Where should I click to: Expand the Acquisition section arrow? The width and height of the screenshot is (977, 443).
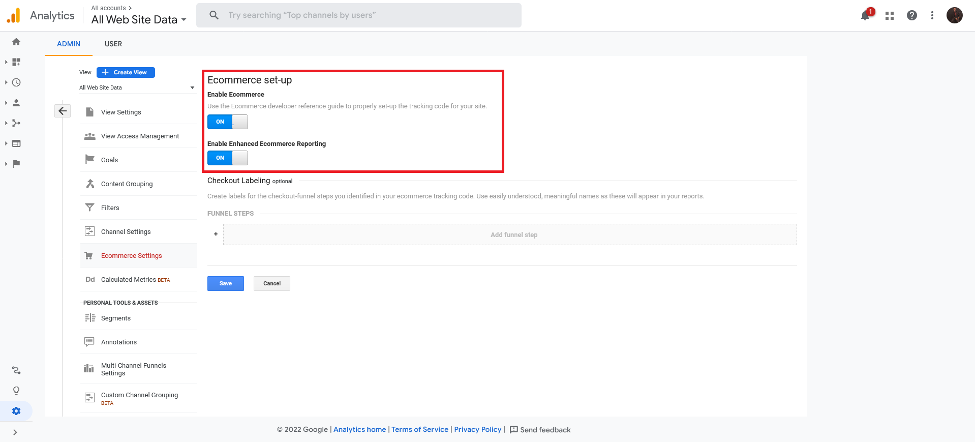[6, 123]
